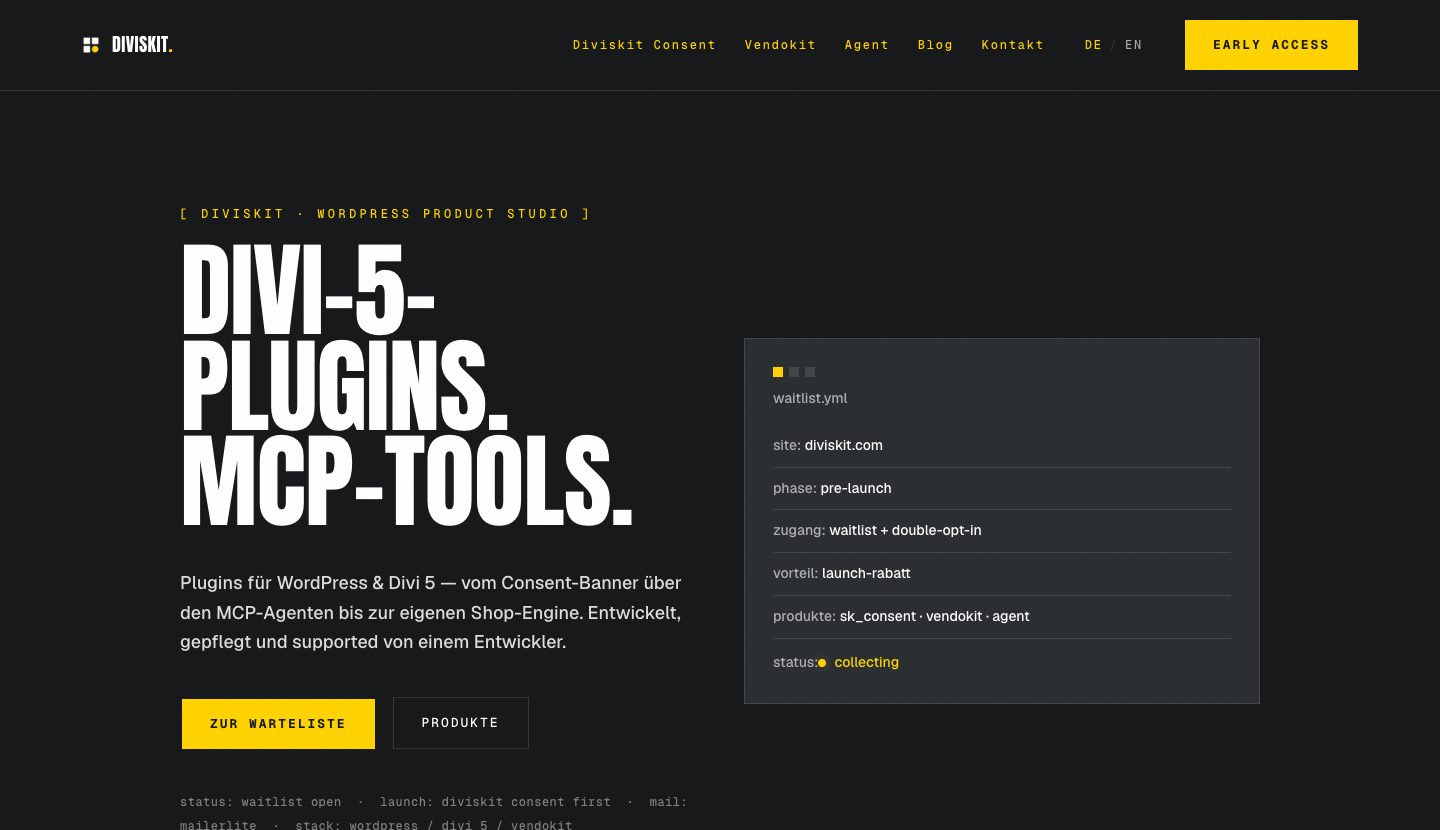Image resolution: width=1440 pixels, height=830 pixels.
Task: Open the Kontakt page
Action: coord(1012,45)
